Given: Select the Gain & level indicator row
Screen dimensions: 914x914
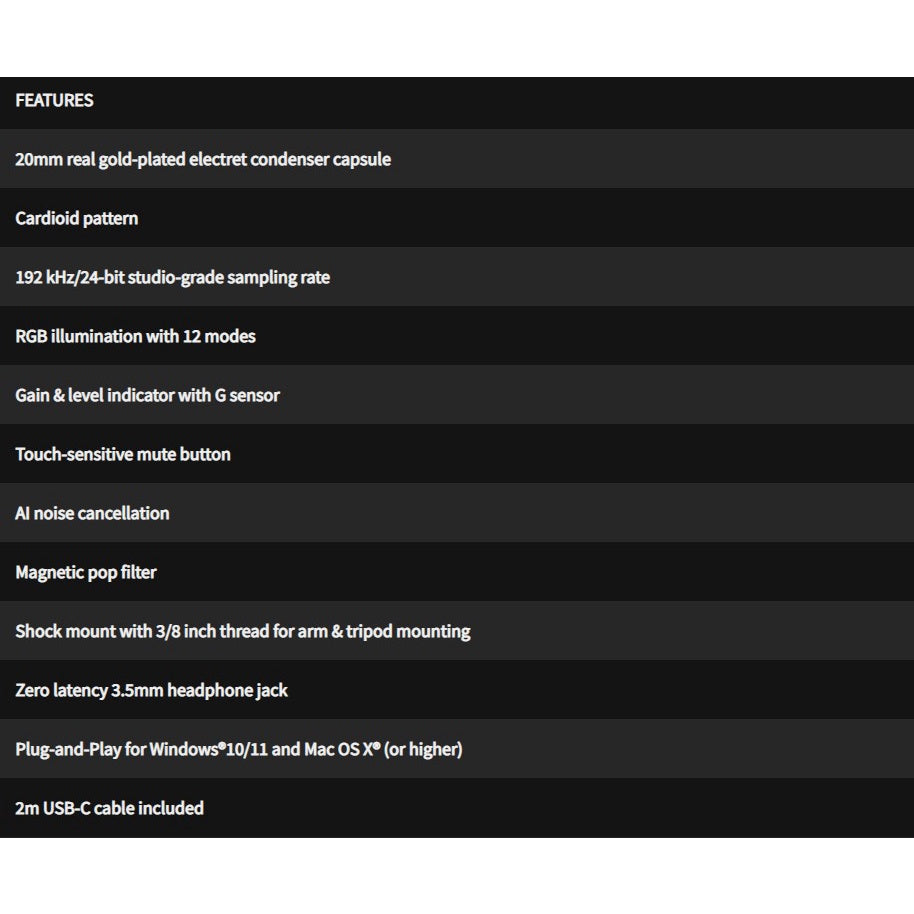Looking at the screenshot, I should (147, 395).
